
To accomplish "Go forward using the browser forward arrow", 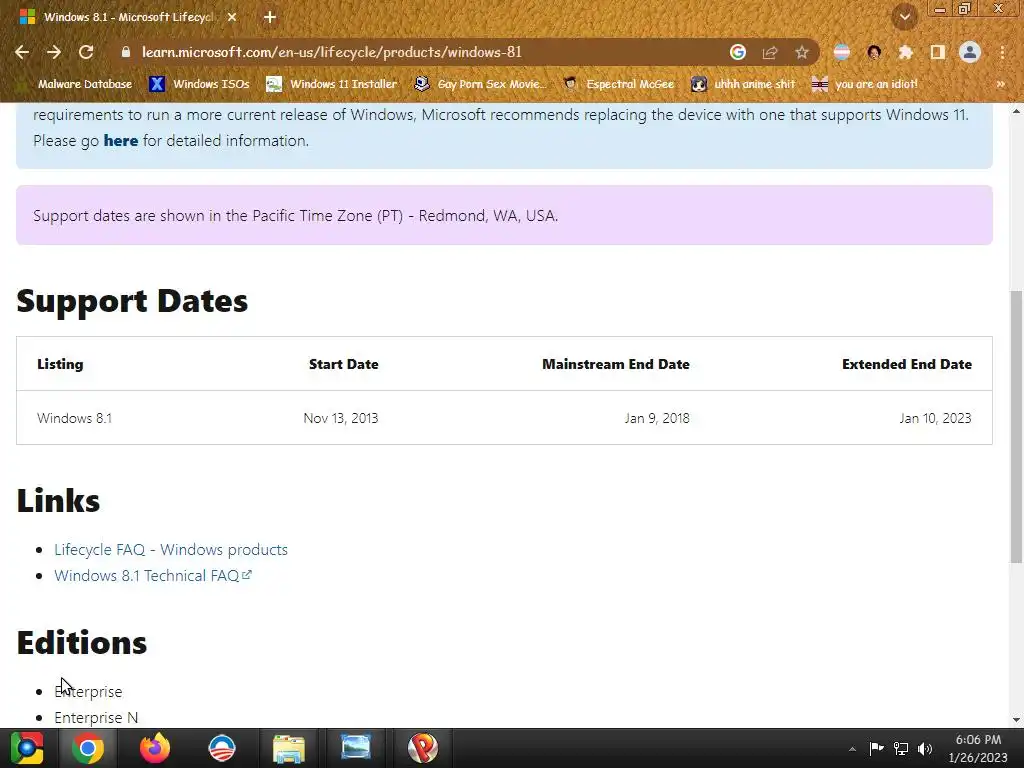I will click(54, 52).
